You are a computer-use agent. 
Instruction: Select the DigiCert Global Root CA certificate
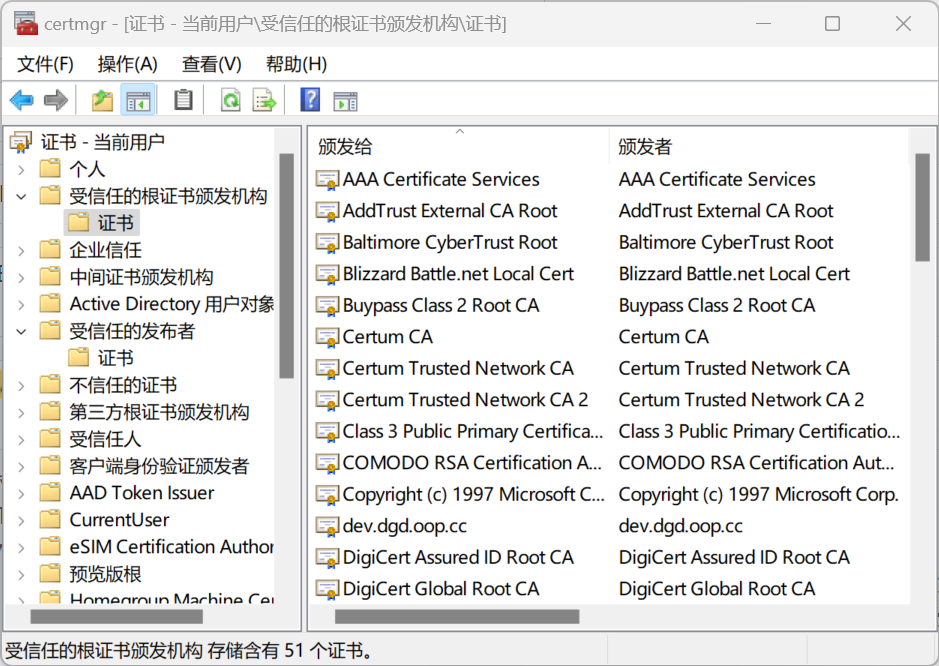pyautogui.click(x=440, y=589)
